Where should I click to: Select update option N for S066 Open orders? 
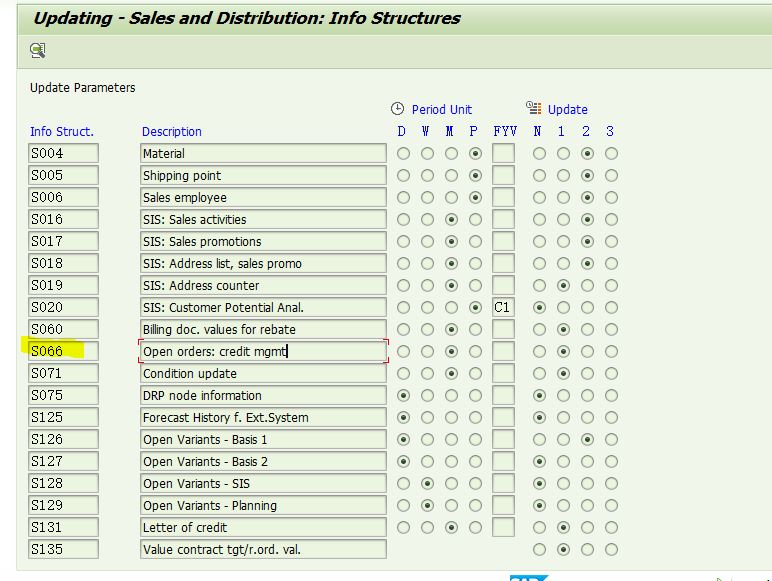click(x=539, y=352)
